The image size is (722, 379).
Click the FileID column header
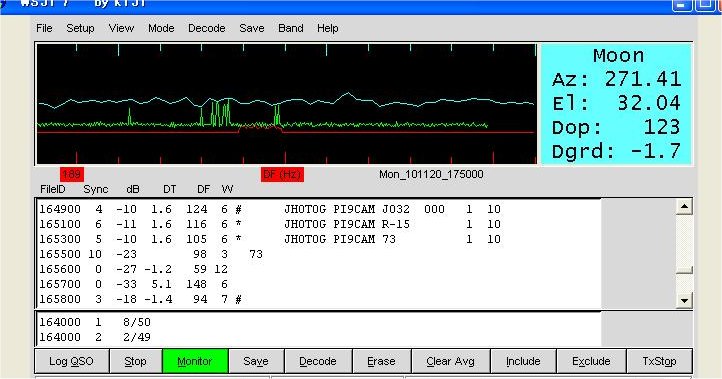click(x=53, y=189)
